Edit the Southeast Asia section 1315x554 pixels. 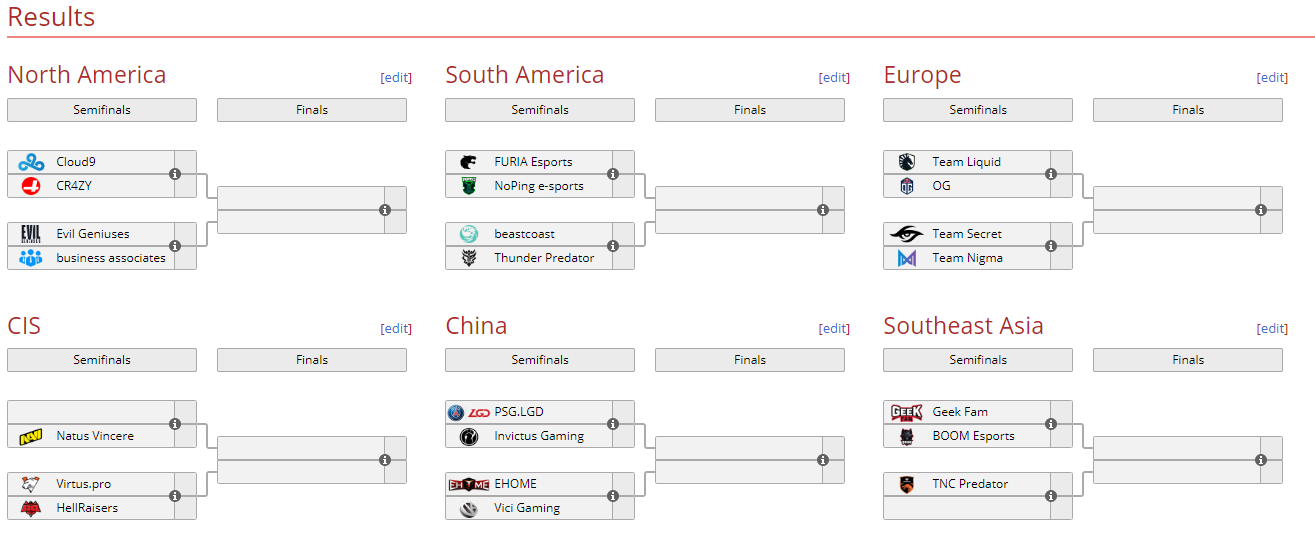1272,328
